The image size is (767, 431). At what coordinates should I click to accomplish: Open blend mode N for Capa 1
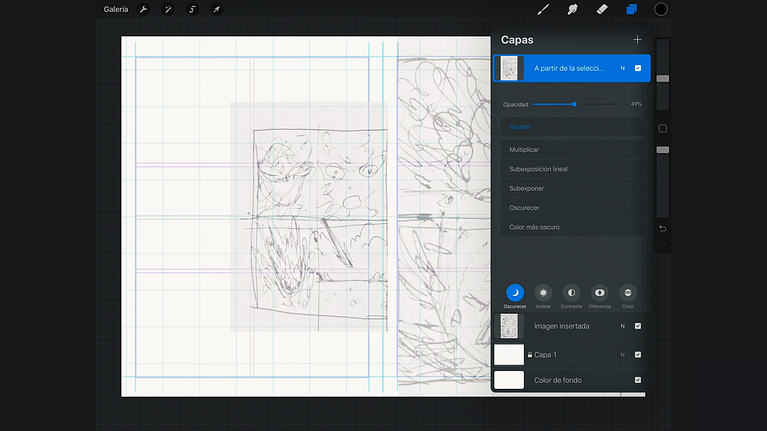(622, 354)
